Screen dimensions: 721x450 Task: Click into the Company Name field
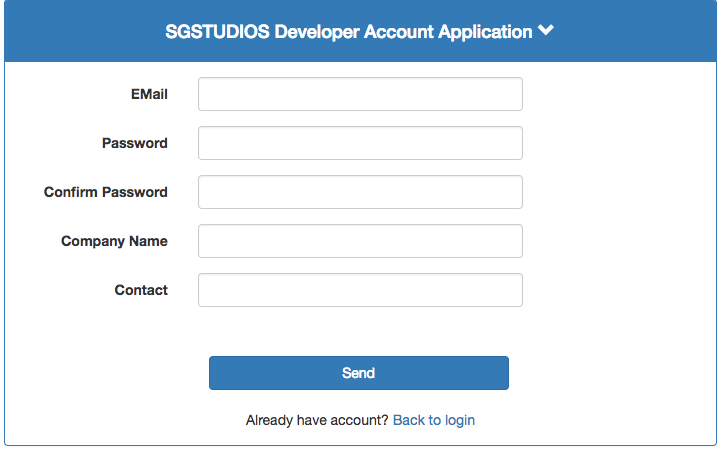pos(360,241)
